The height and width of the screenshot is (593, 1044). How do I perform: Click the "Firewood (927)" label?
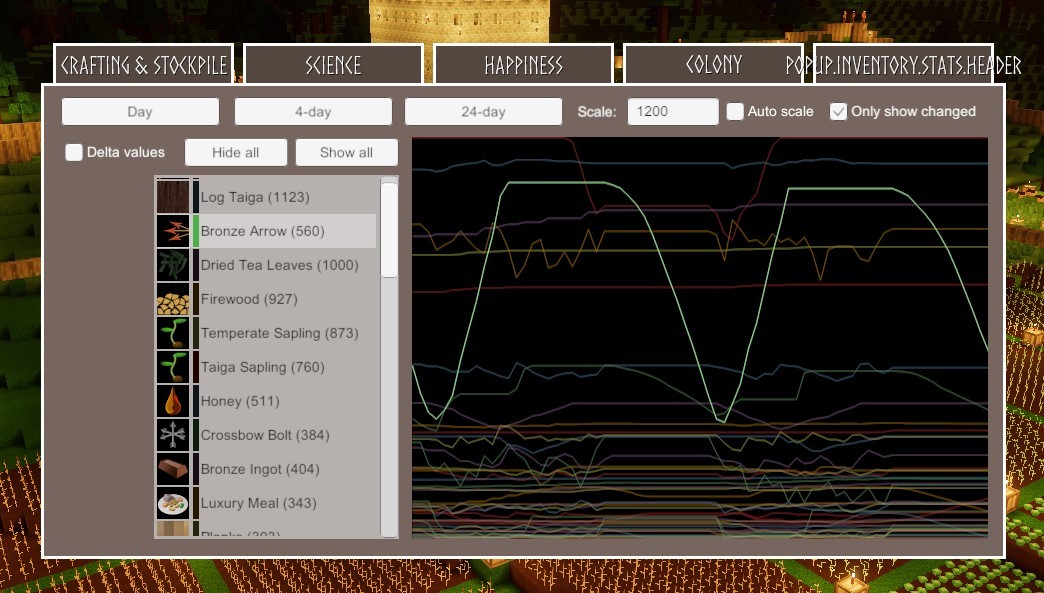pyautogui.click(x=249, y=299)
